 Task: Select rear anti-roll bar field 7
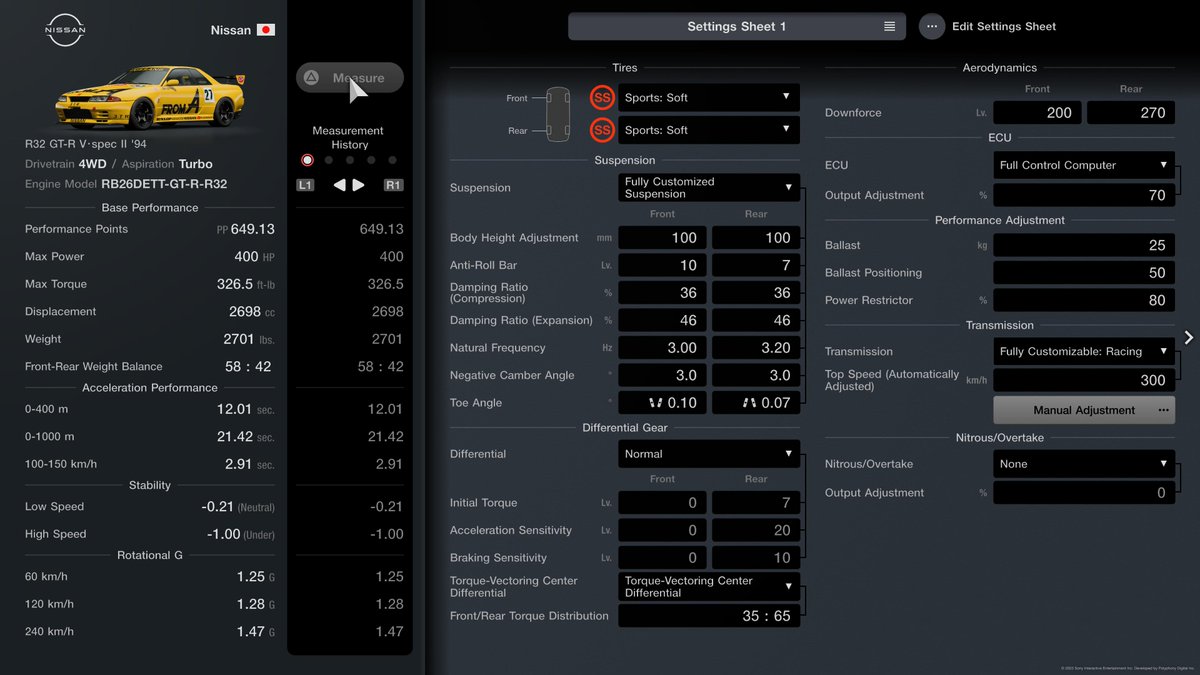(756, 265)
